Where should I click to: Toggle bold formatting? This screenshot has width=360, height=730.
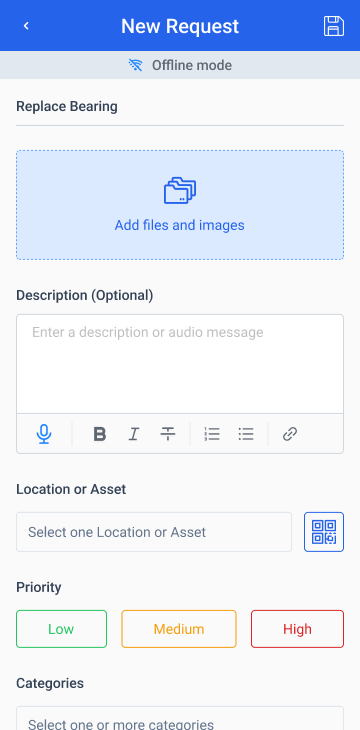coord(100,434)
